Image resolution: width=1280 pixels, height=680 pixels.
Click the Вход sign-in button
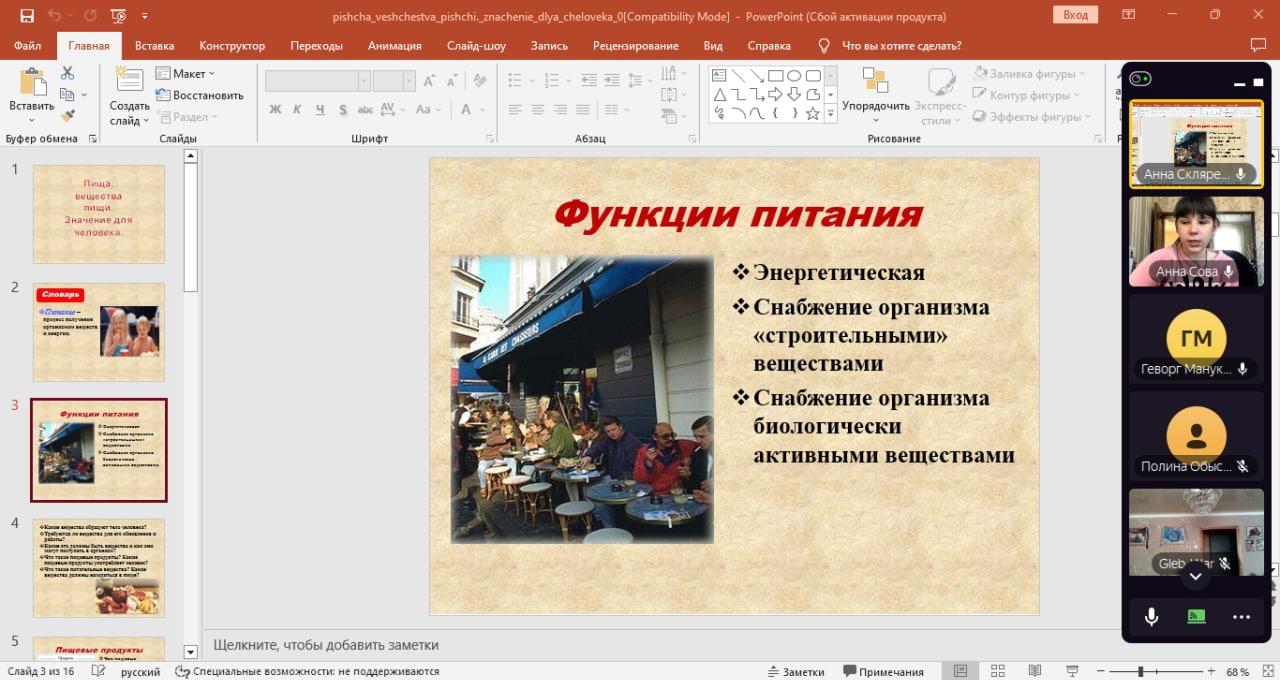click(1075, 16)
